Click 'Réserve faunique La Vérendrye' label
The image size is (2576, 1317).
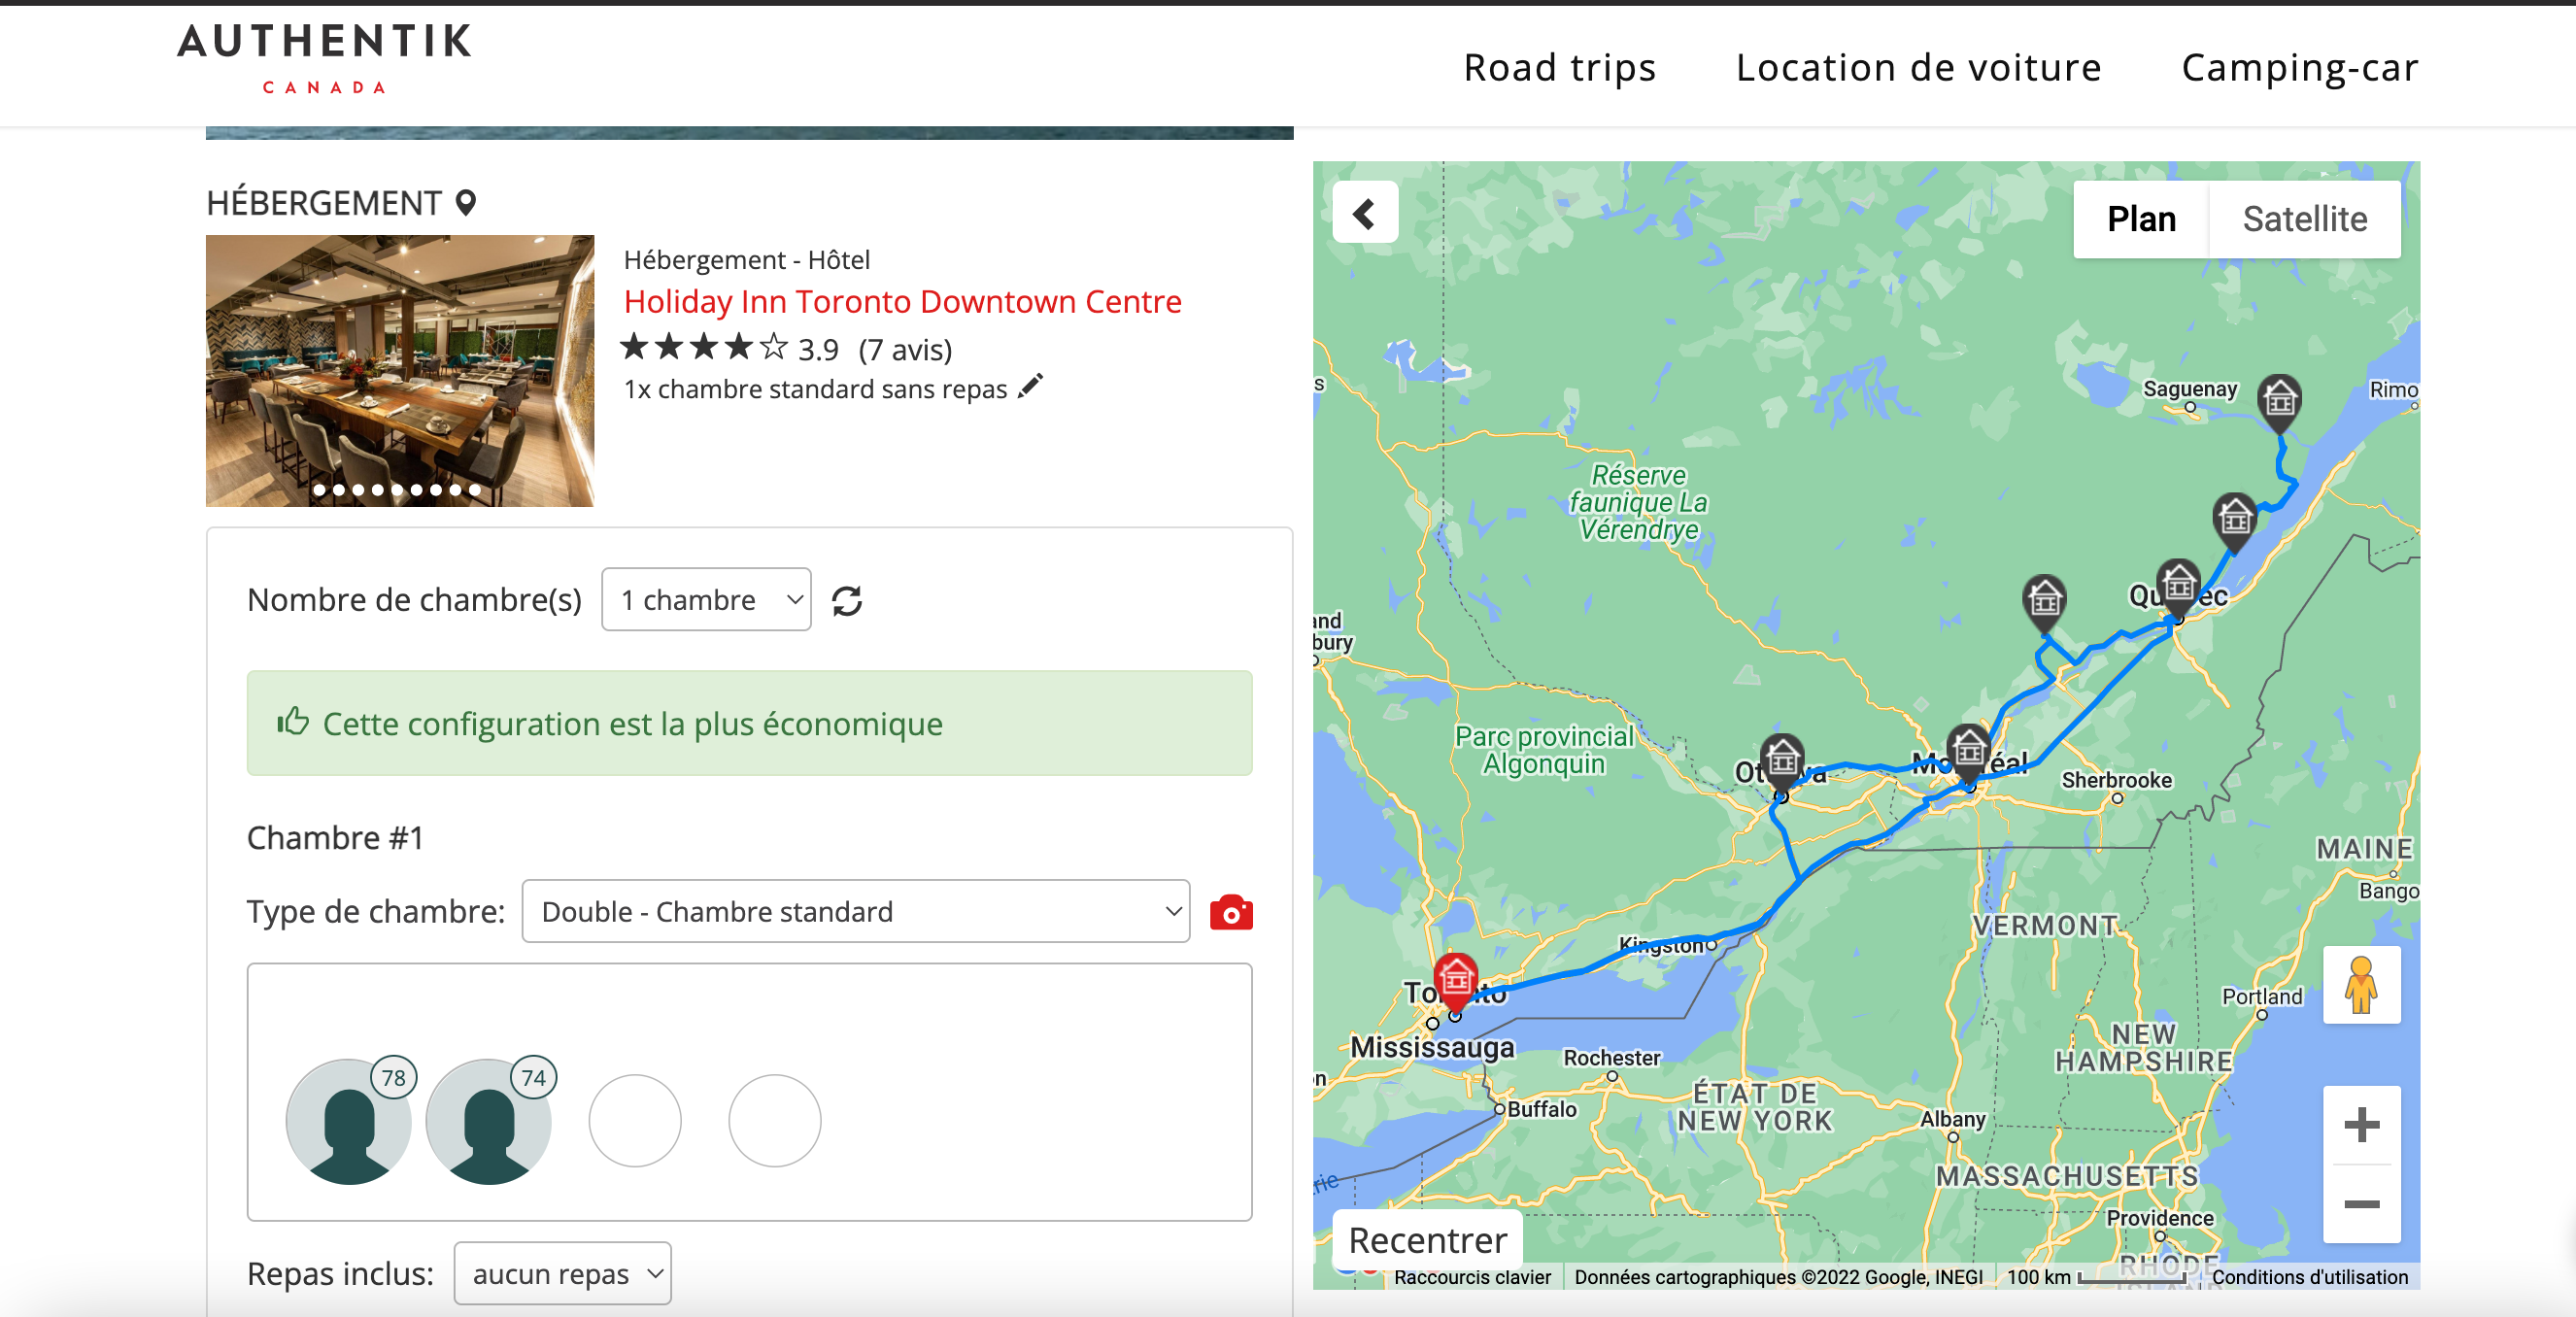pos(1638,502)
